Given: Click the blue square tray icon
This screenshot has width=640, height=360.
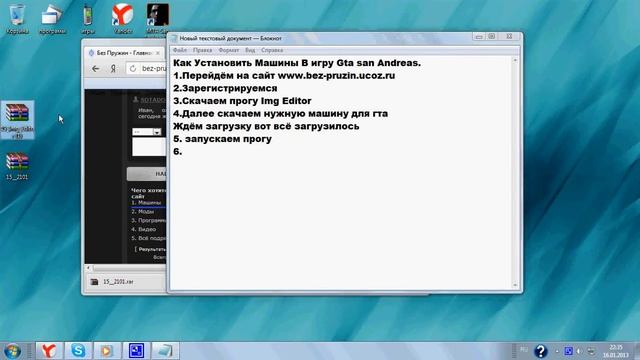Looking at the screenshot, I should (x=568, y=351).
